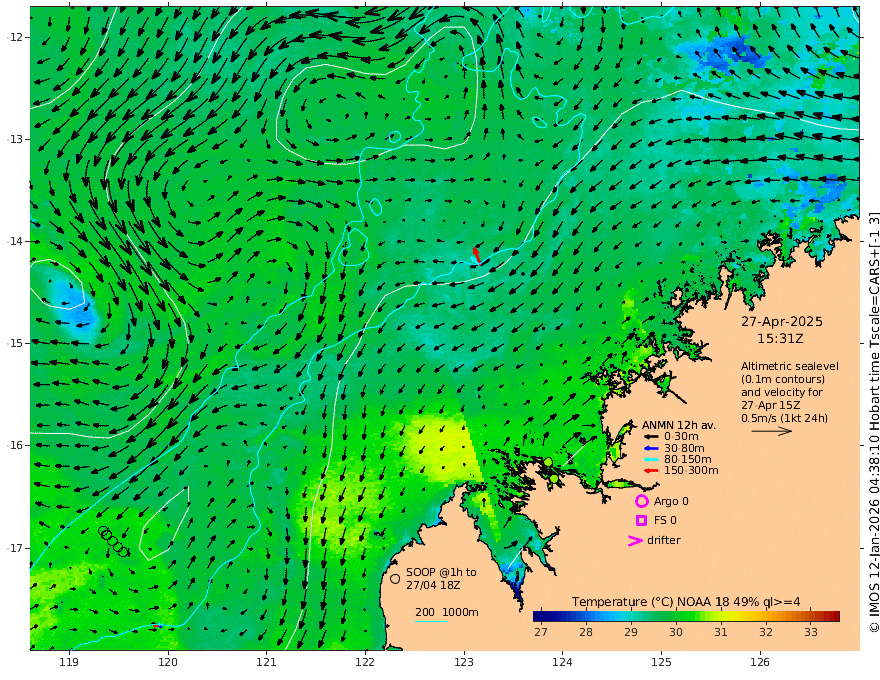The width and height of the screenshot is (880, 680).
Task: Click the 'drifter' legend label
Action: (663, 540)
